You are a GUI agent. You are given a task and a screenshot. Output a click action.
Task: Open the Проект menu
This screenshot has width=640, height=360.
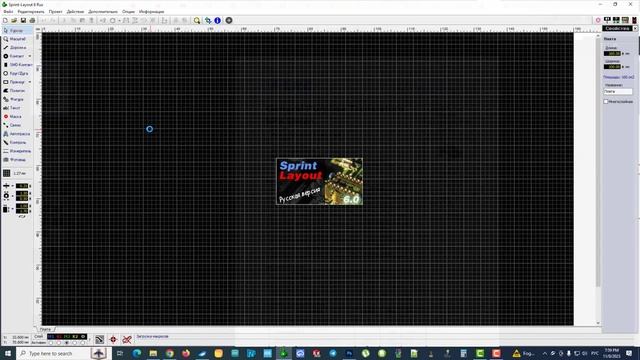click(x=56, y=12)
